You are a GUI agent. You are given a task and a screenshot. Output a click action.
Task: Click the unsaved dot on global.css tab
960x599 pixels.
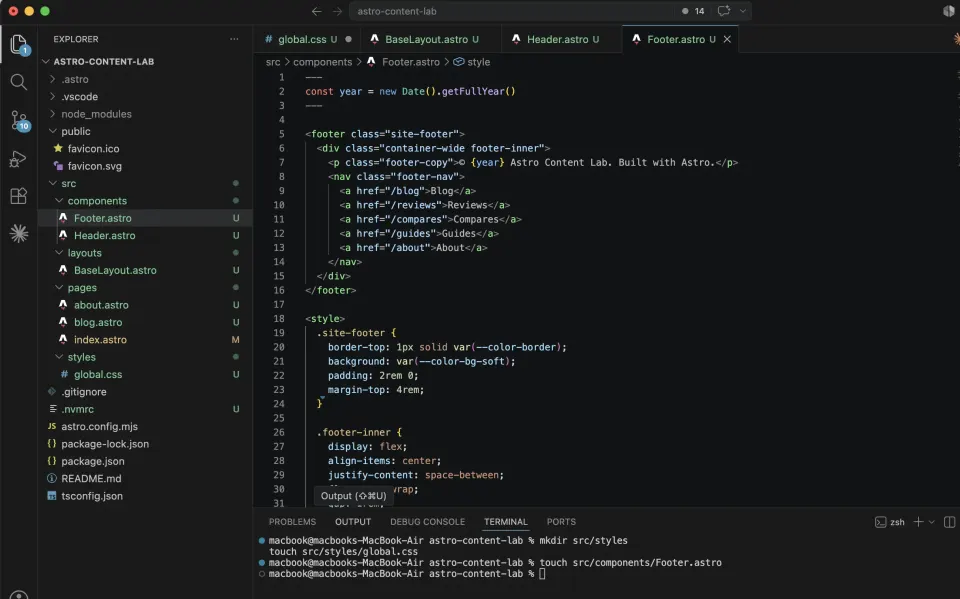click(x=348, y=39)
